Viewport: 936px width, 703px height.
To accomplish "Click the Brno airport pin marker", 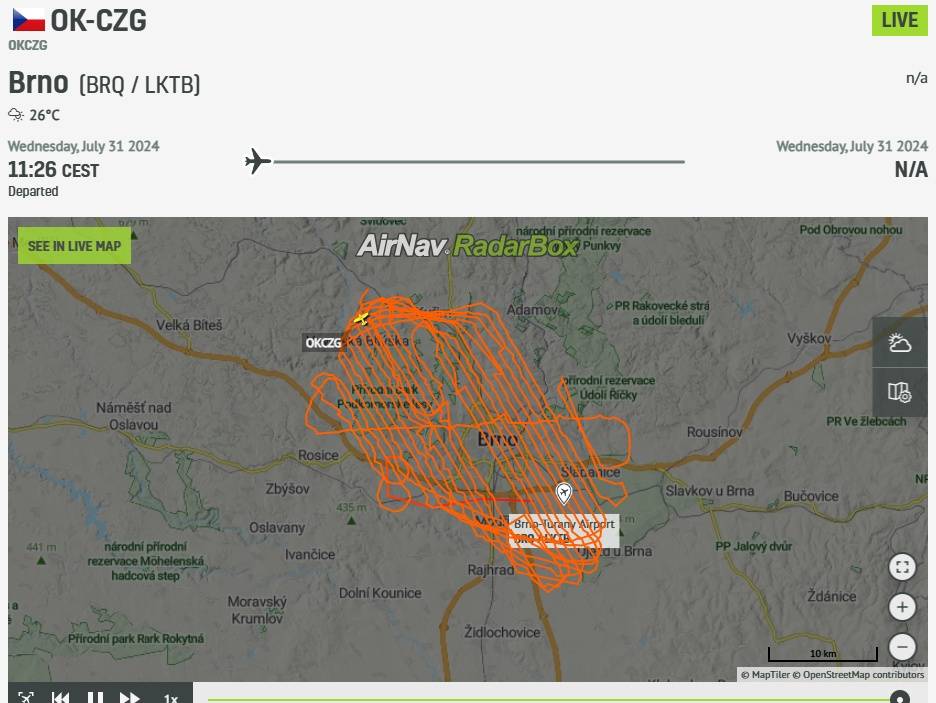I will [x=564, y=493].
